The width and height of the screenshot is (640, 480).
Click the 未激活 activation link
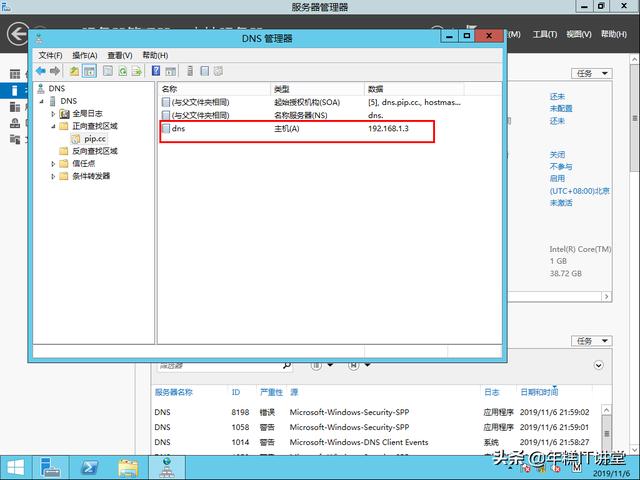pyautogui.click(x=561, y=202)
